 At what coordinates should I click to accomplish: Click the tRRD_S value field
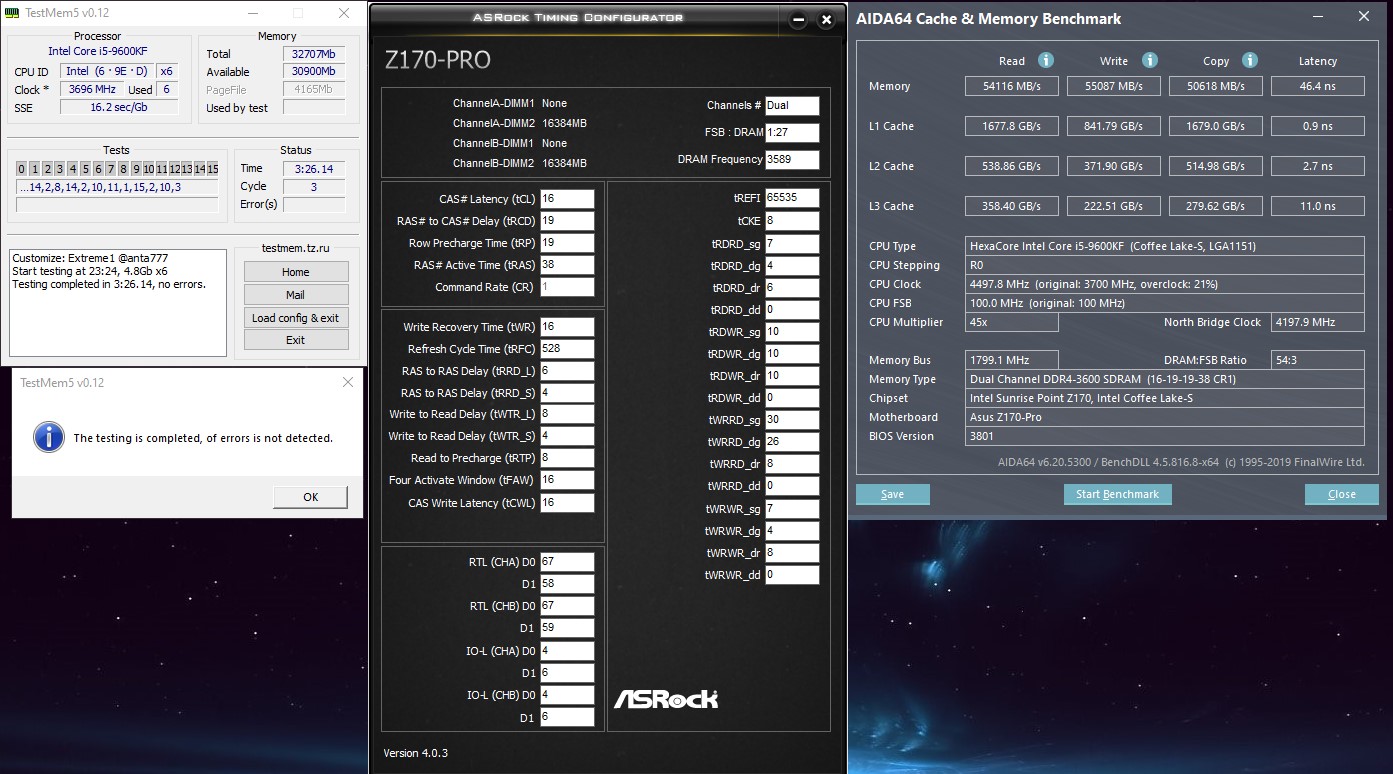point(567,393)
